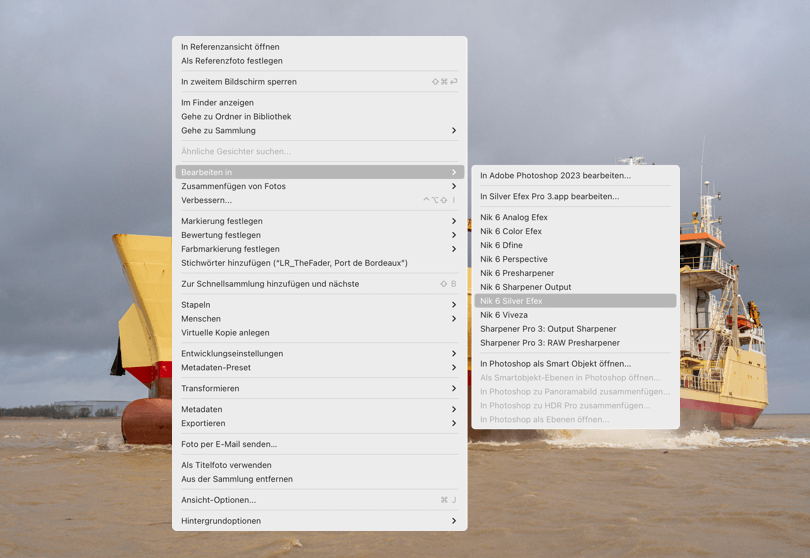Choose 'Nik 6 Presharpener'

575,273
